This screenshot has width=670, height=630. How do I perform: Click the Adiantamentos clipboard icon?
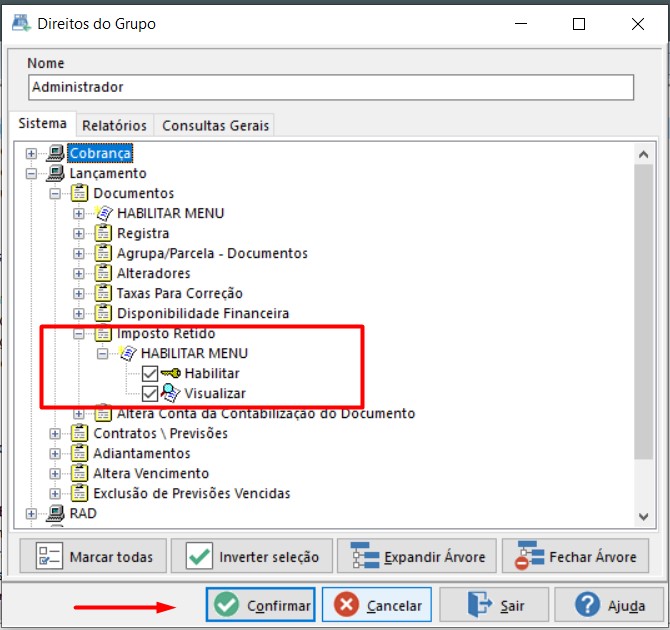[79, 453]
